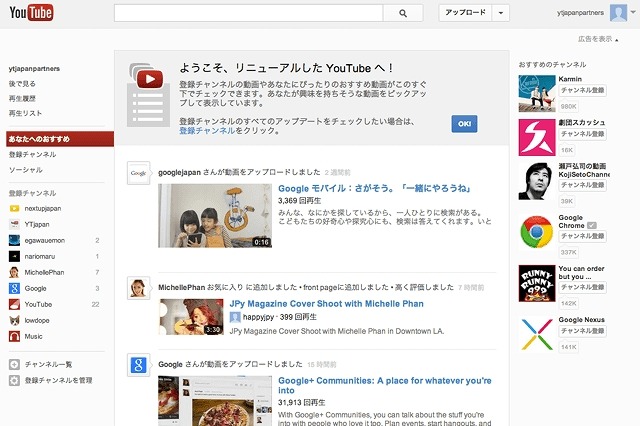Open JPy Magazine Cover Shoot thumbnail
This screenshot has width=640, height=426.
pos(191,317)
